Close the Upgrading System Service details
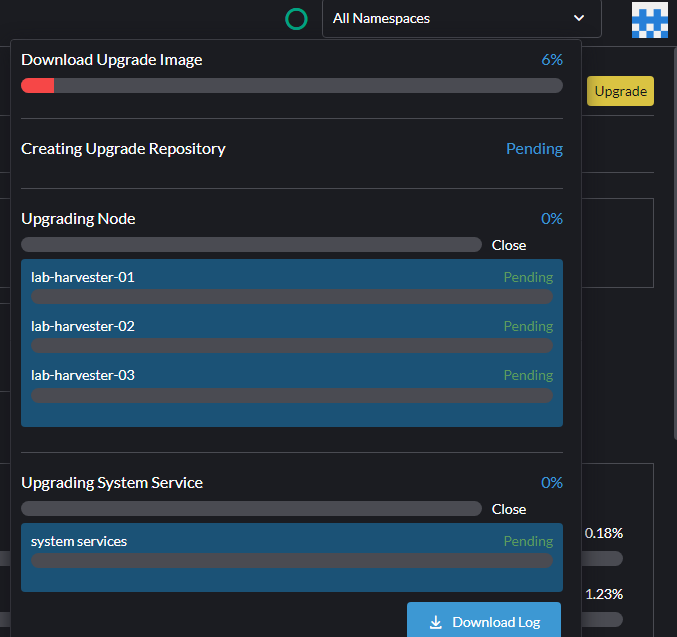677x637 pixels. 509,509
